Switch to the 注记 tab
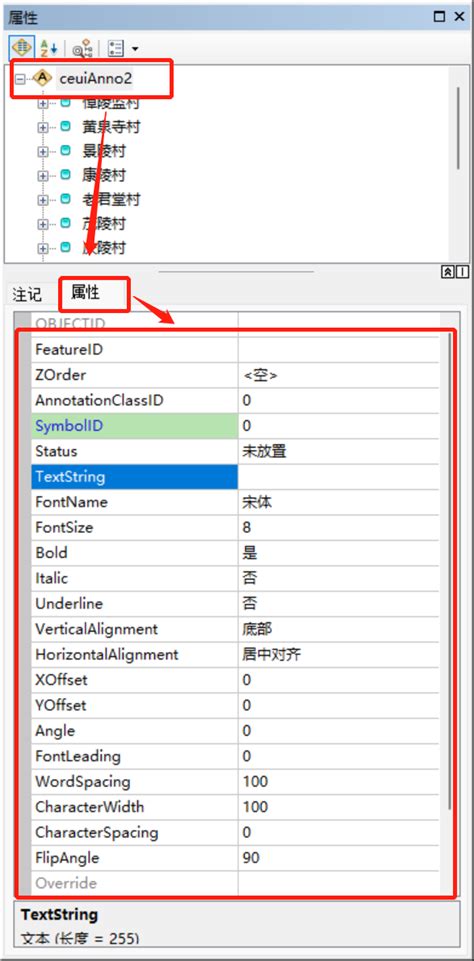Viewport: 474px width, 961px height. (x=27, y=294)
